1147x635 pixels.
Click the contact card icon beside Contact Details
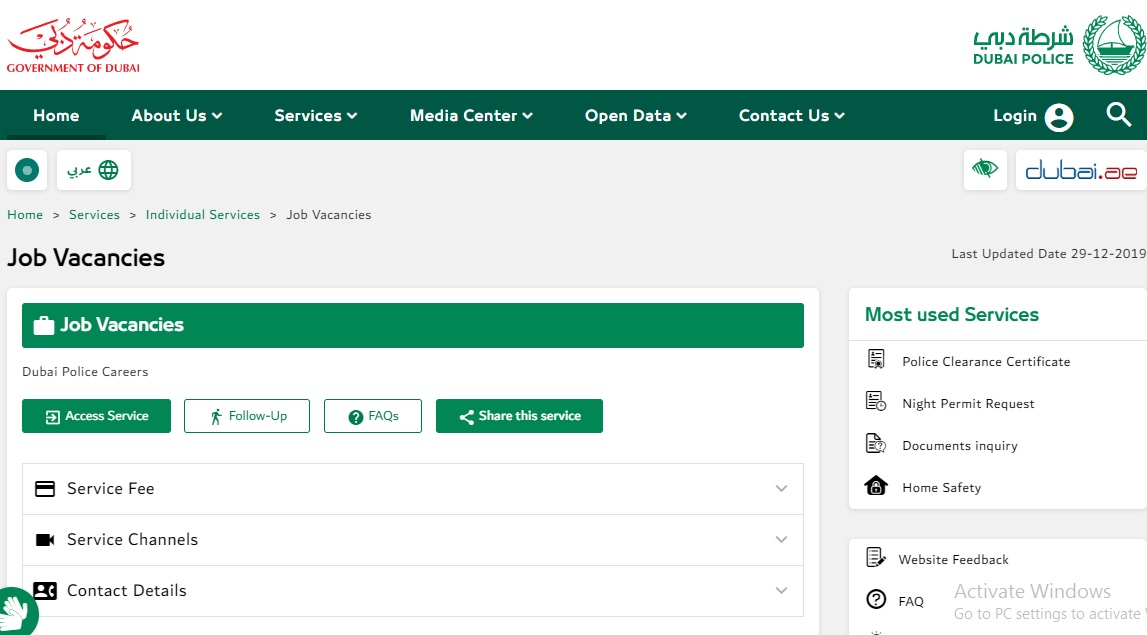[45, 591]
